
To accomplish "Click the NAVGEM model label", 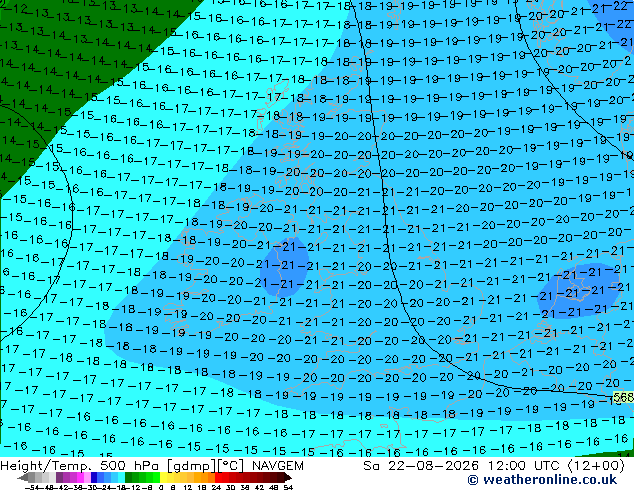I will coord(278,466).
